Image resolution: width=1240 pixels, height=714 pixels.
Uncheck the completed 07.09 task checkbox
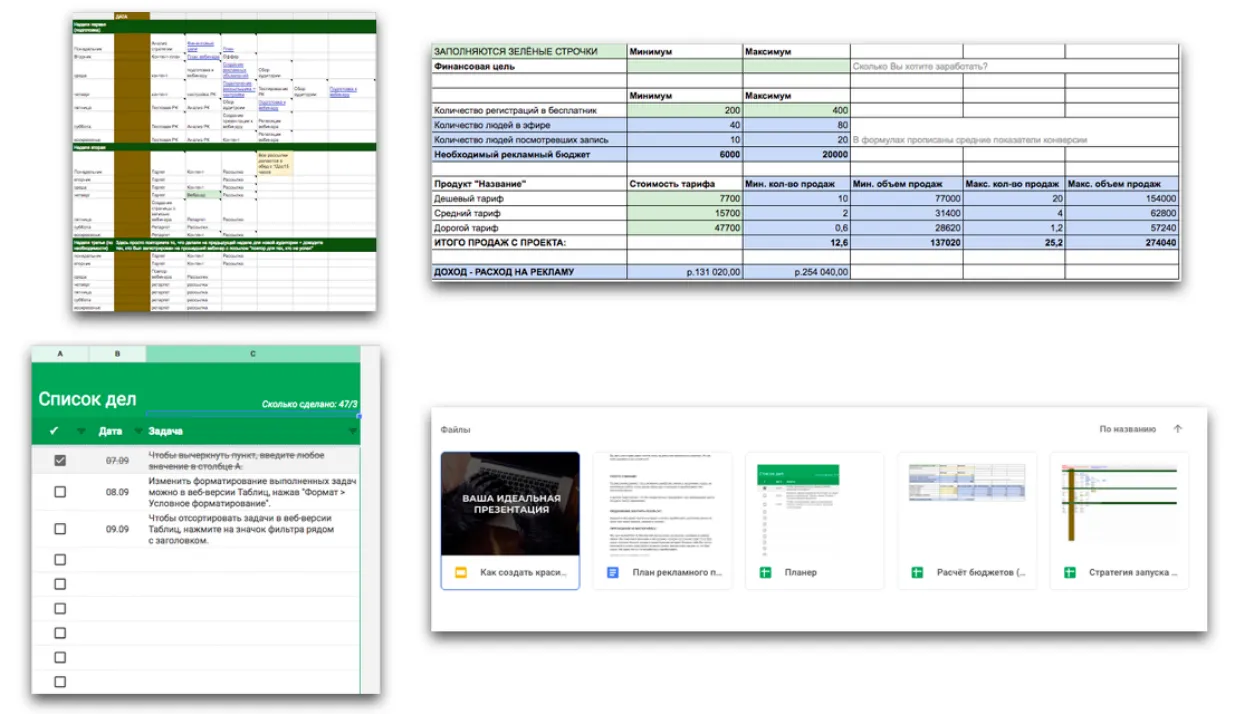click(x=60, y=461)
